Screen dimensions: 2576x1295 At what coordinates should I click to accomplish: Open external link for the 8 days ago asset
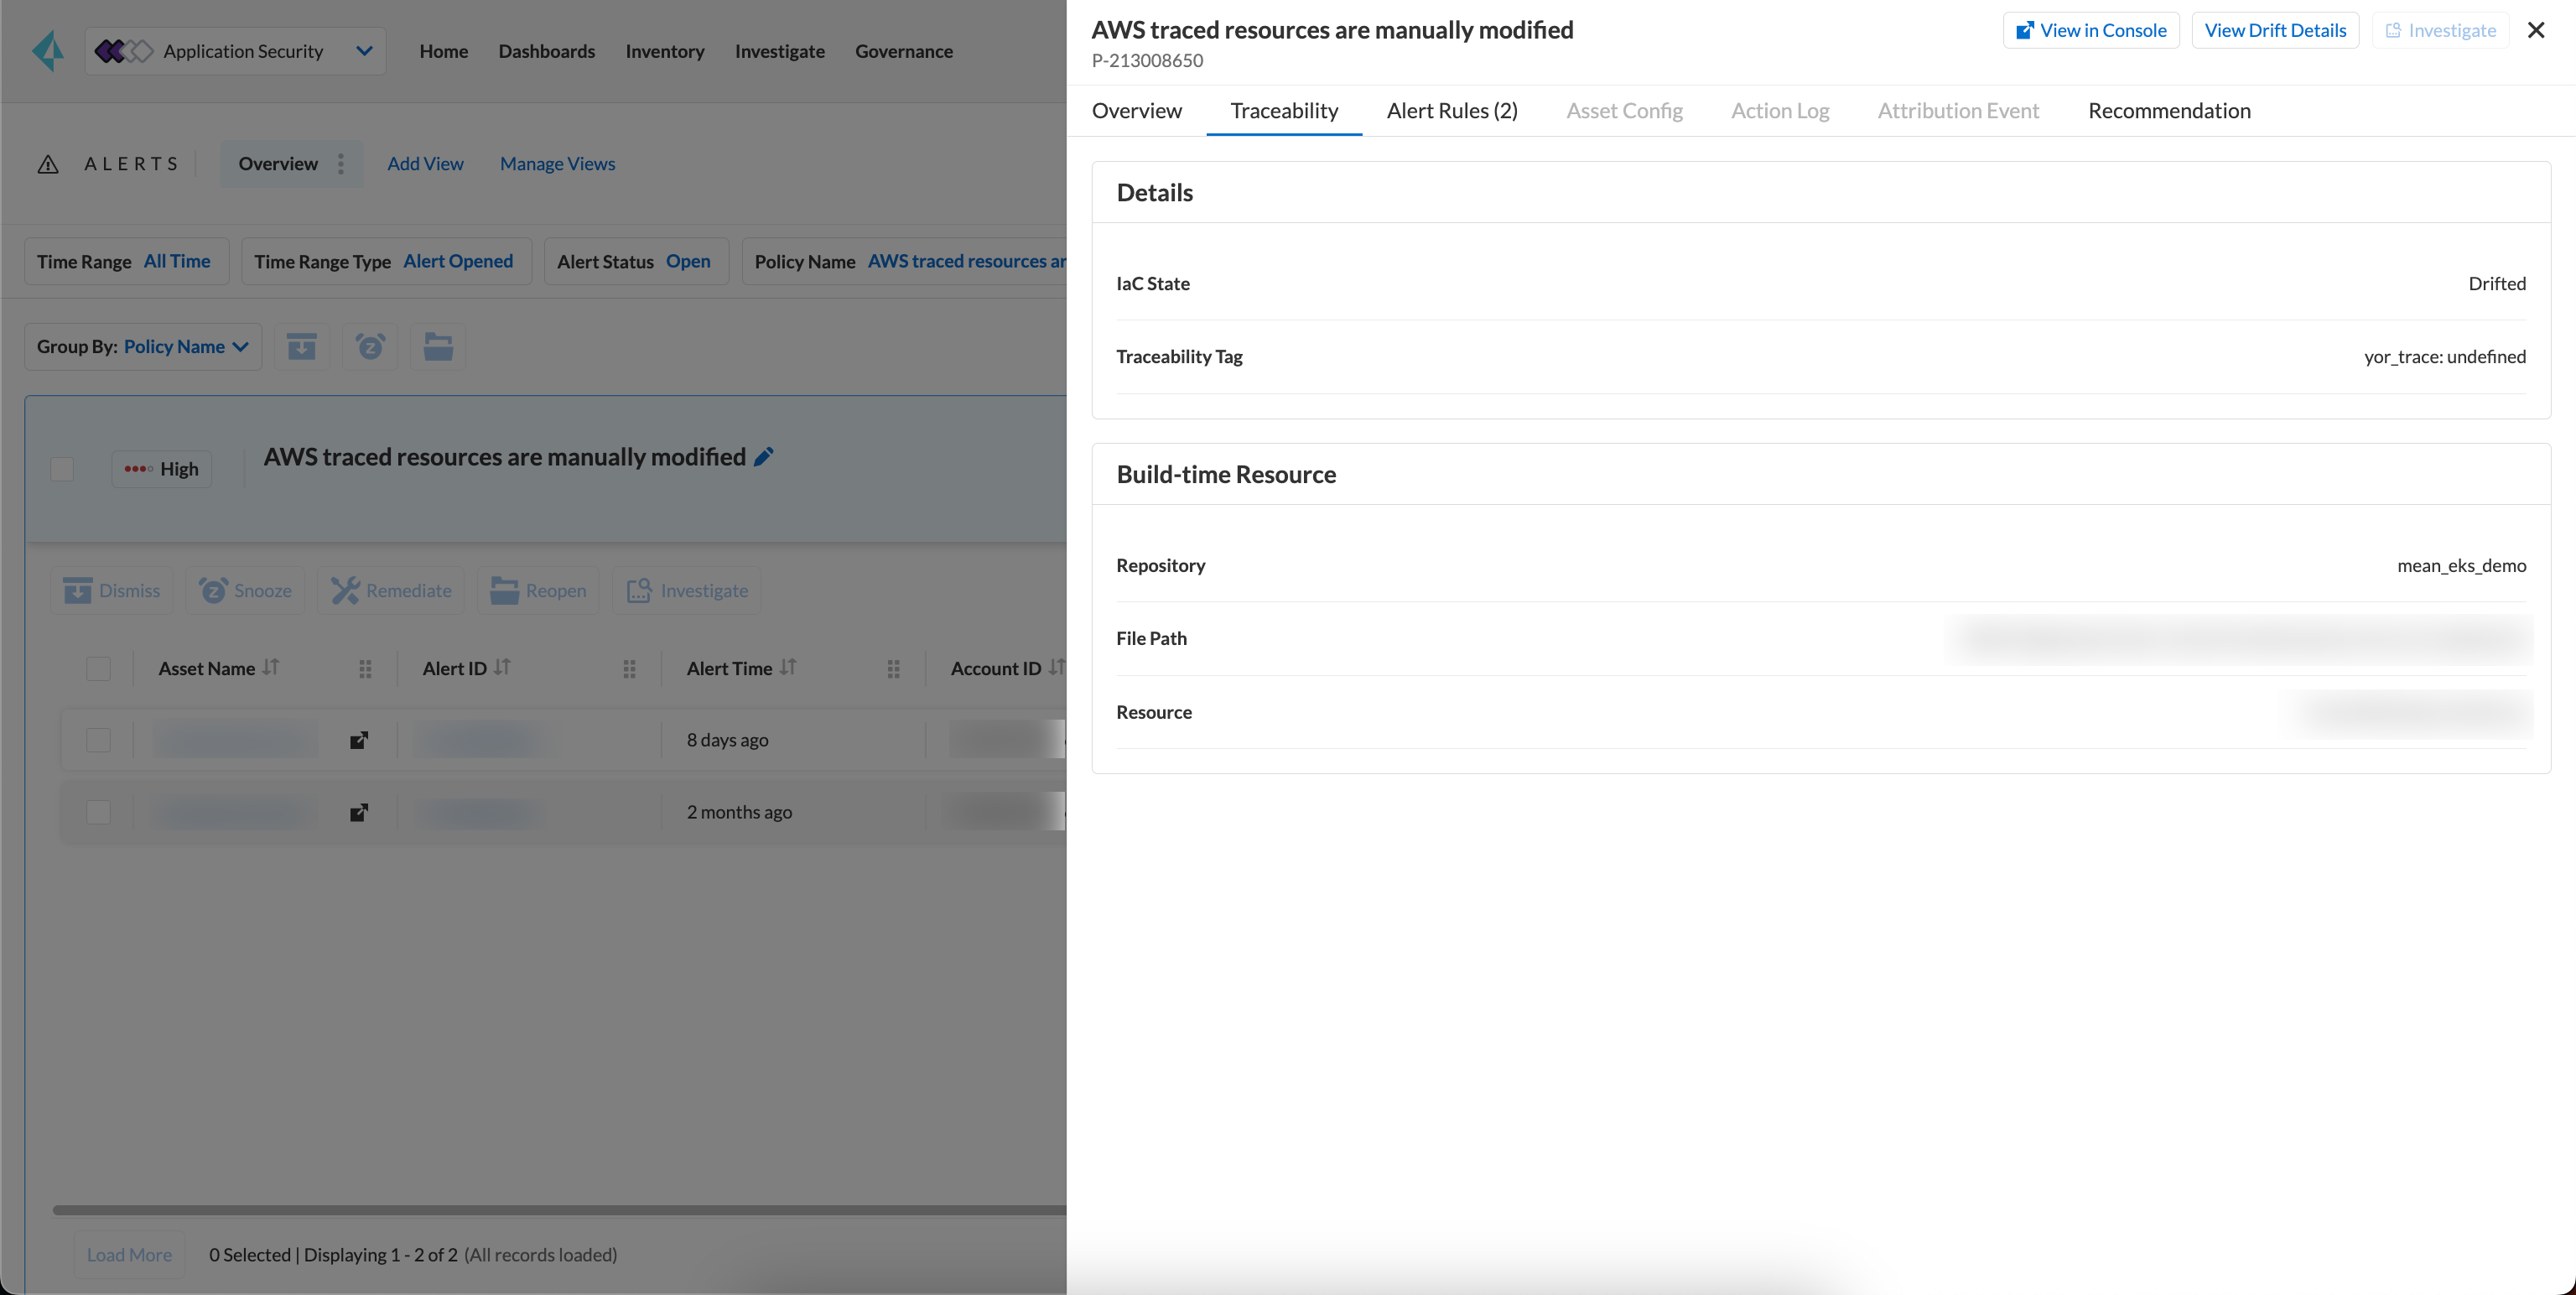click(359, 740)
